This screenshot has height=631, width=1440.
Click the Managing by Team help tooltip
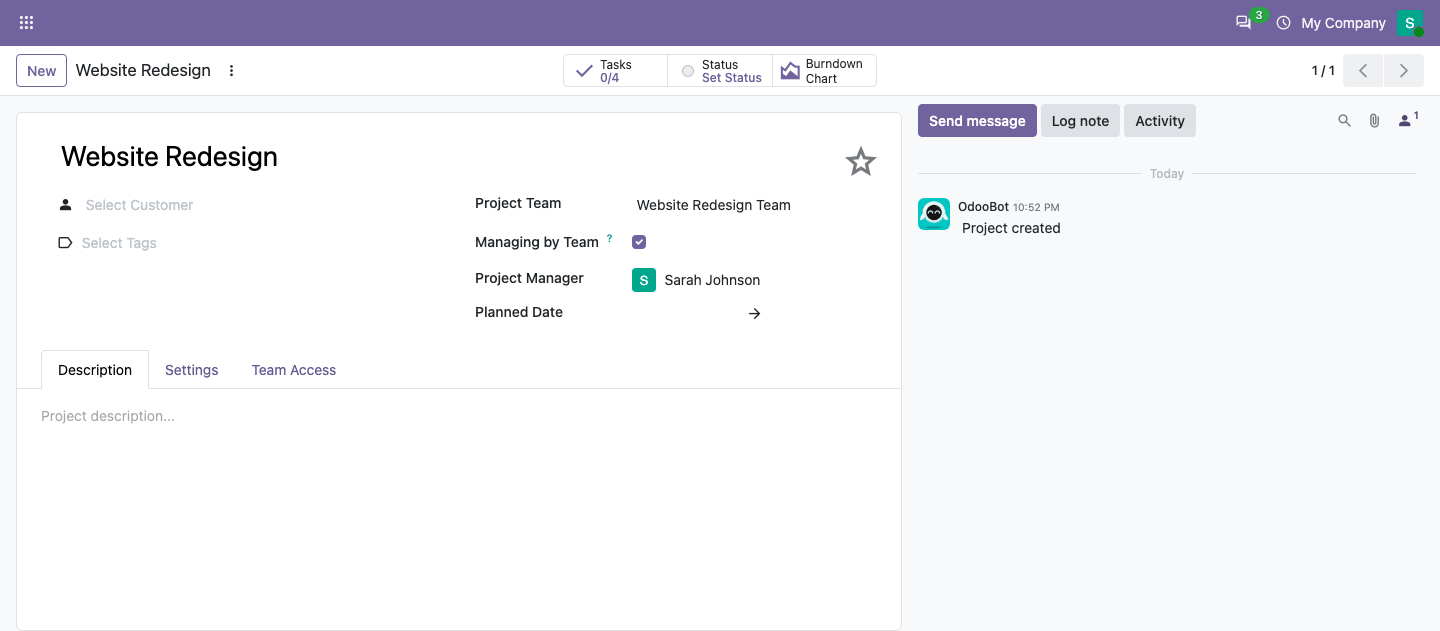pos(610,238)
